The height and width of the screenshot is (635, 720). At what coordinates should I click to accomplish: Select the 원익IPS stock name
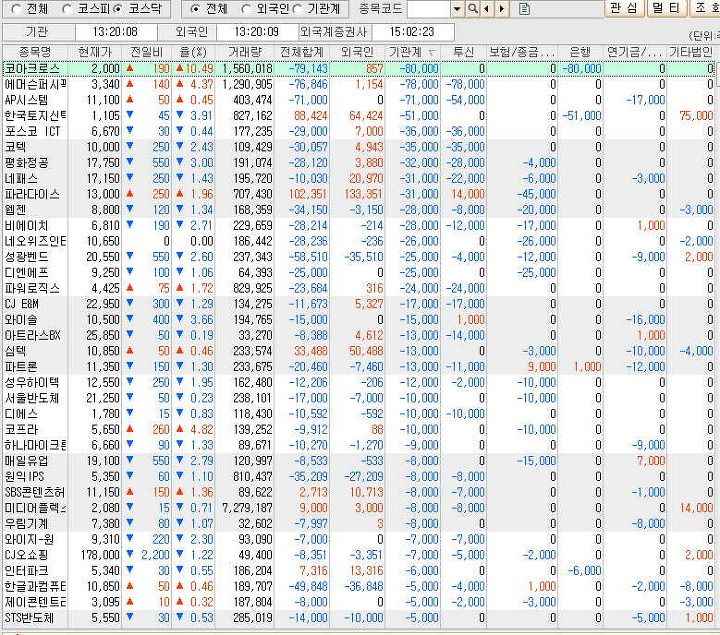(x=24, y=476)
